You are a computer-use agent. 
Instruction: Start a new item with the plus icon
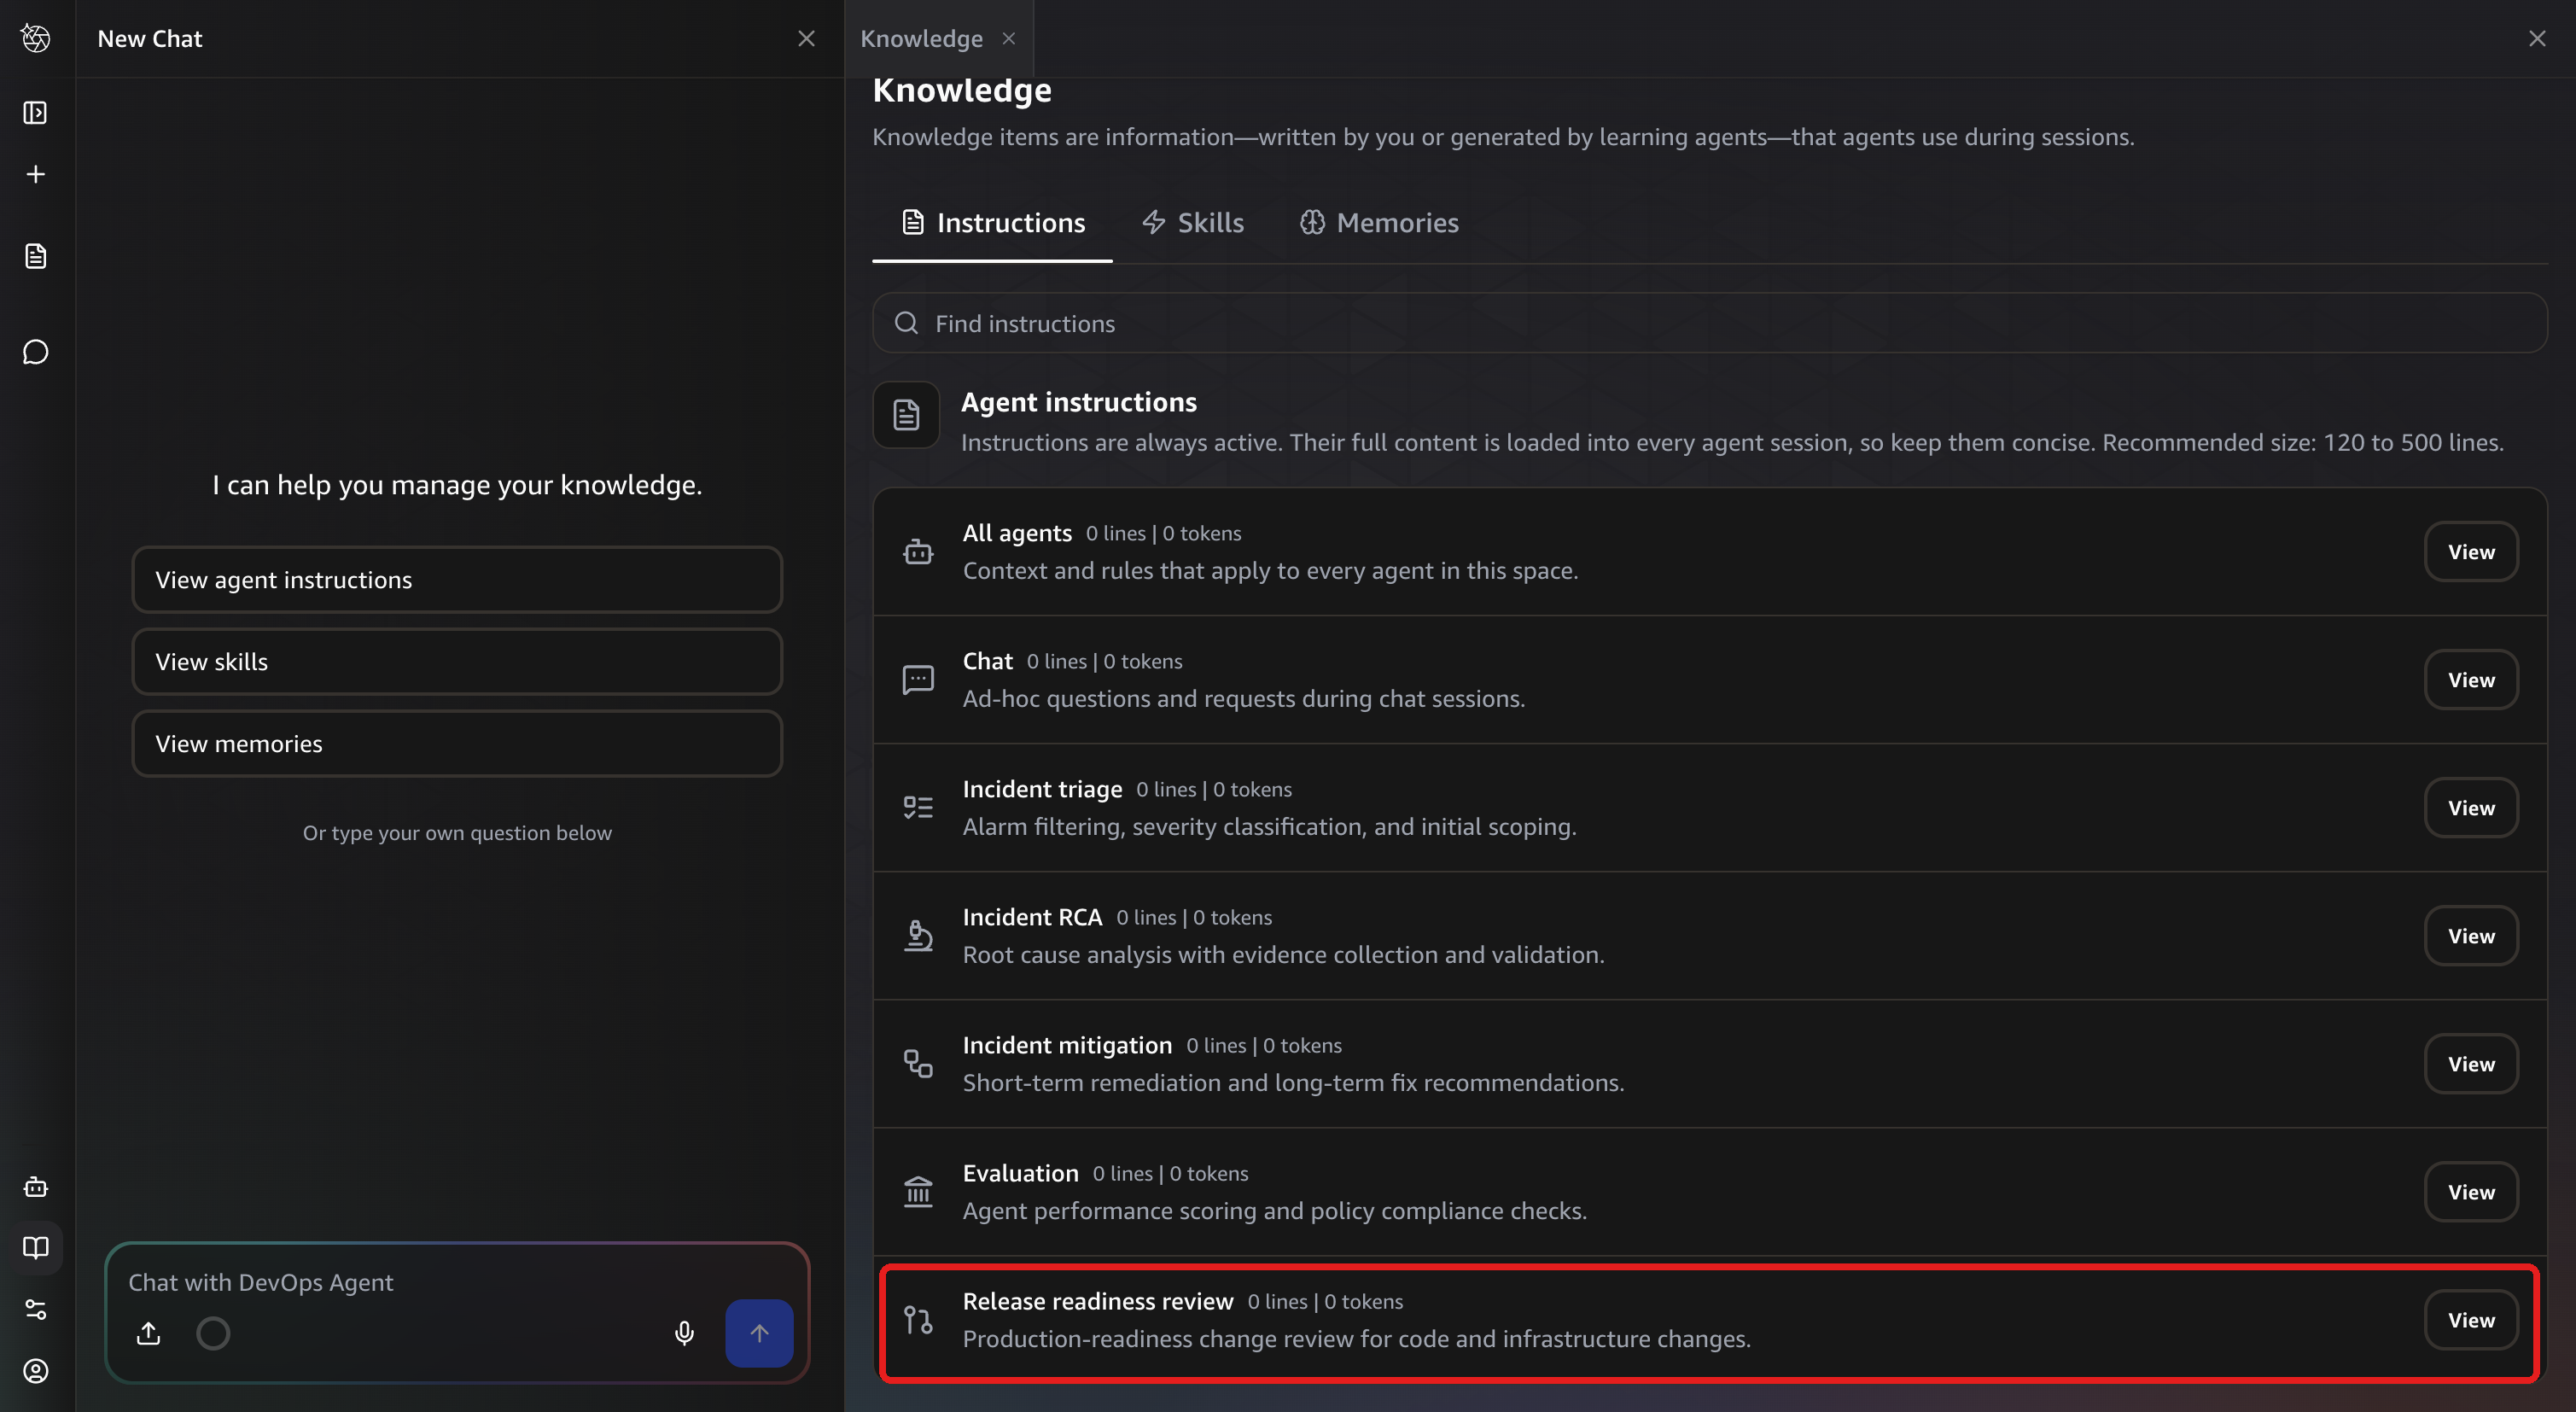[36, 174]
